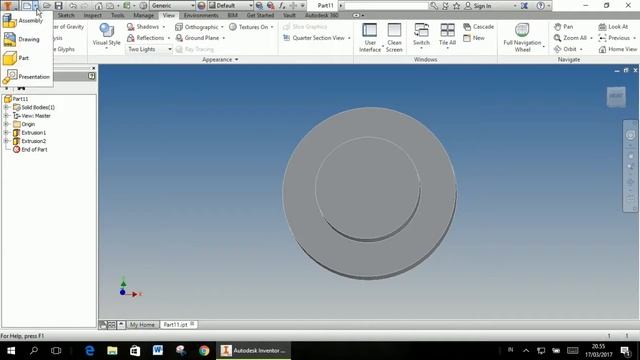
Task: Click Look At tool
Action: (x=613, y=27)
